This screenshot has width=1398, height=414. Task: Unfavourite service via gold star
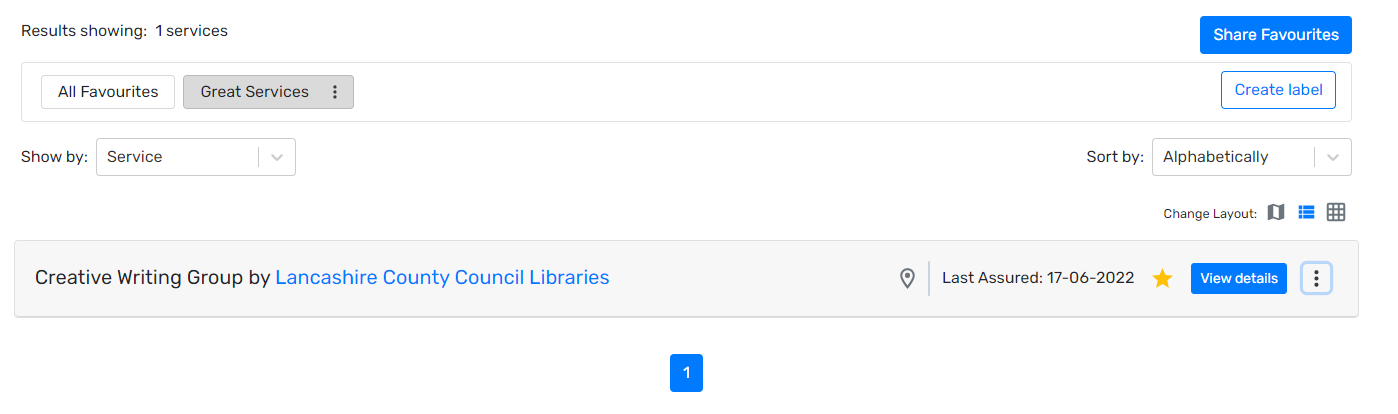[1162, 278]
